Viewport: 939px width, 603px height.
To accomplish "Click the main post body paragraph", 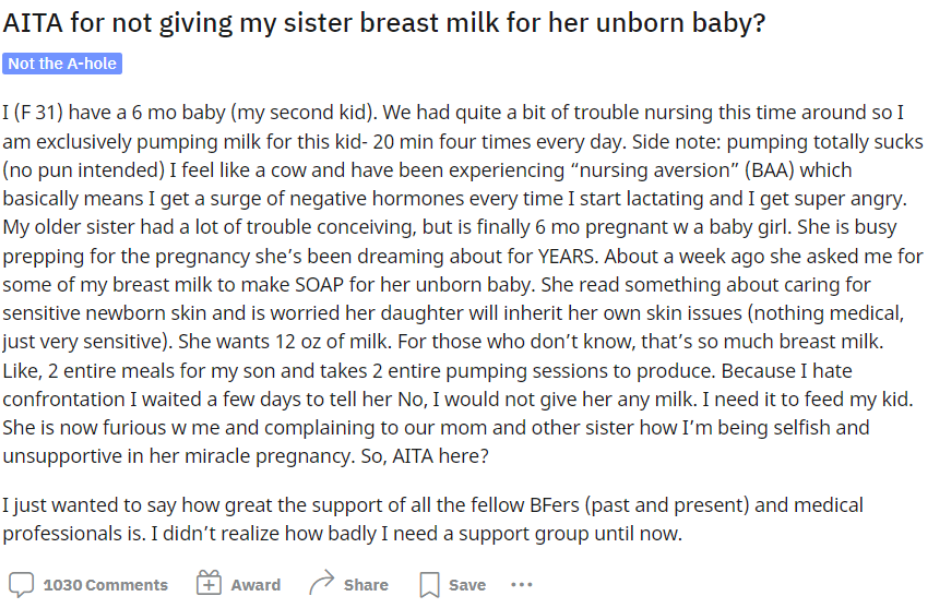I will (x=463, y=284).
